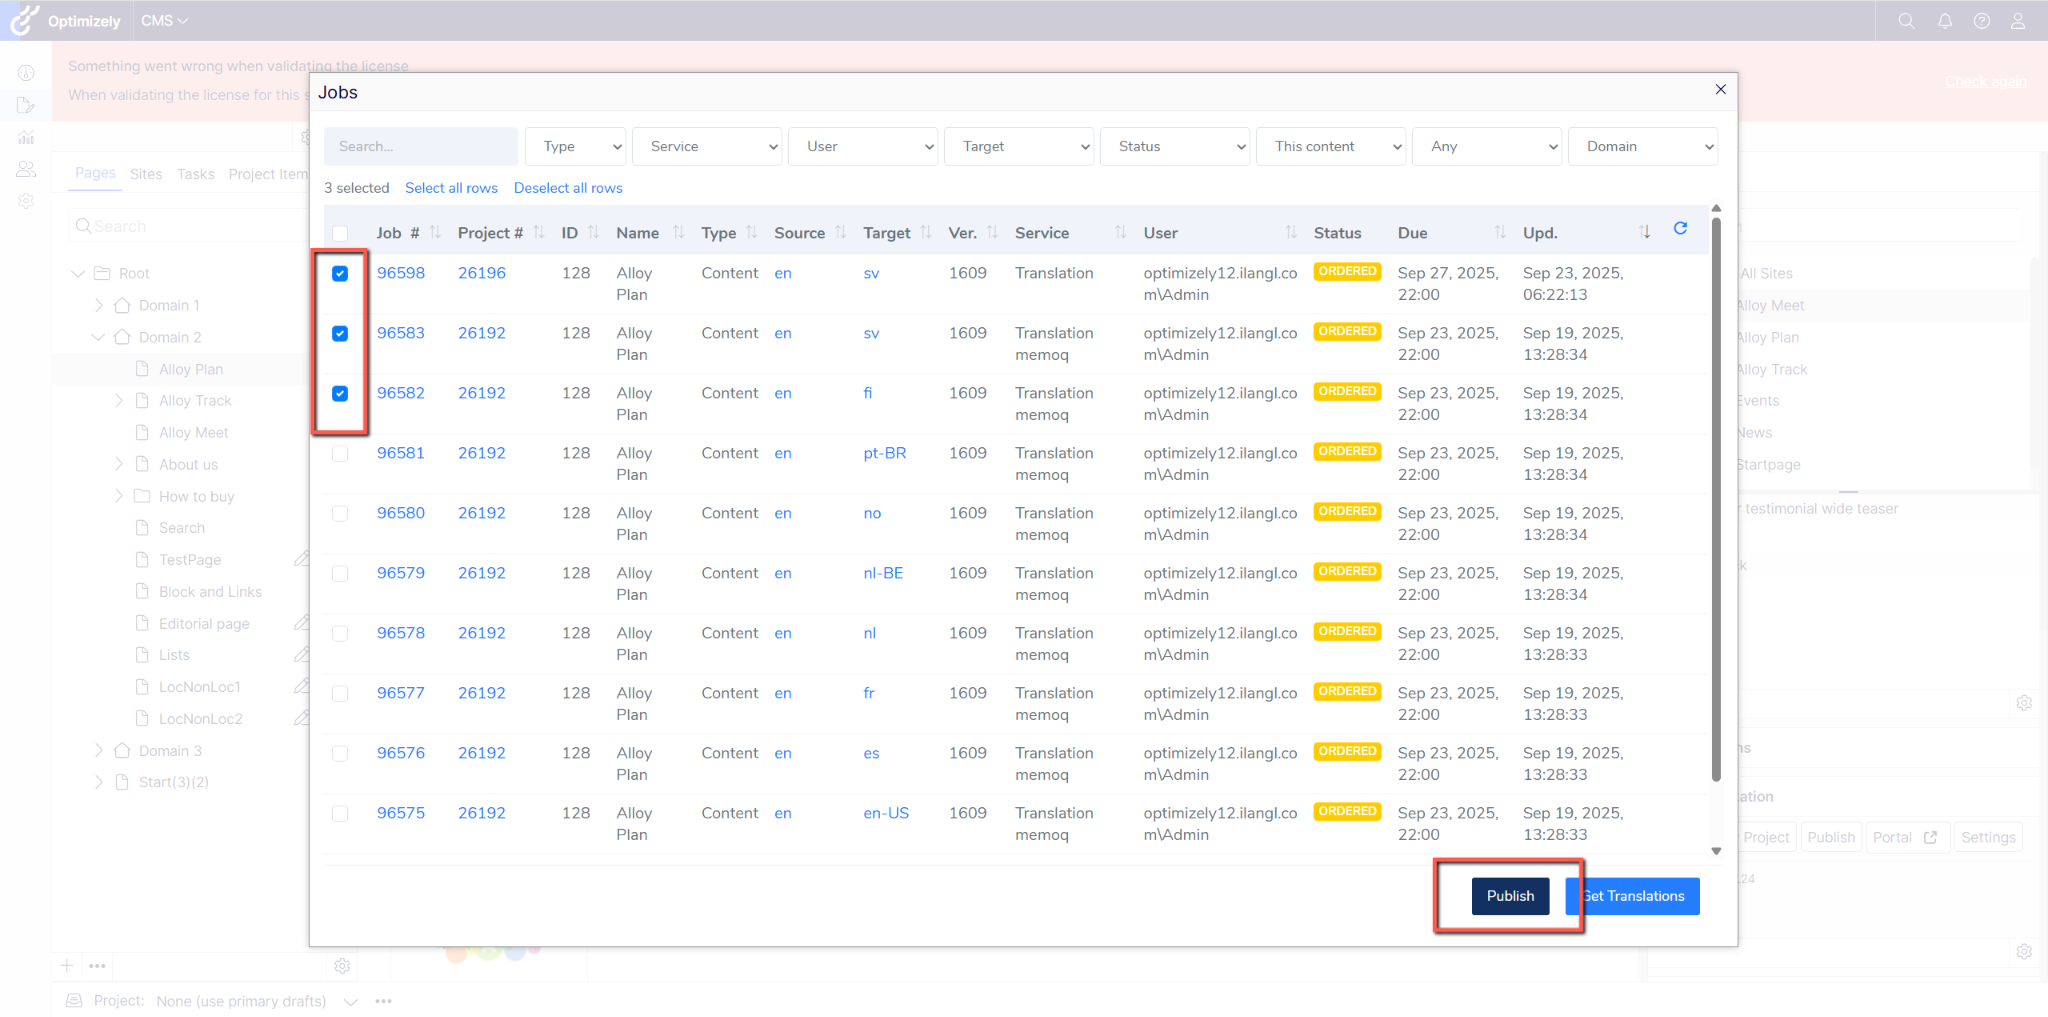The height and width of the screenshot is (1017, 2048).
Task: Expand the Domain 3 tree node
Action: click(98, 750)
